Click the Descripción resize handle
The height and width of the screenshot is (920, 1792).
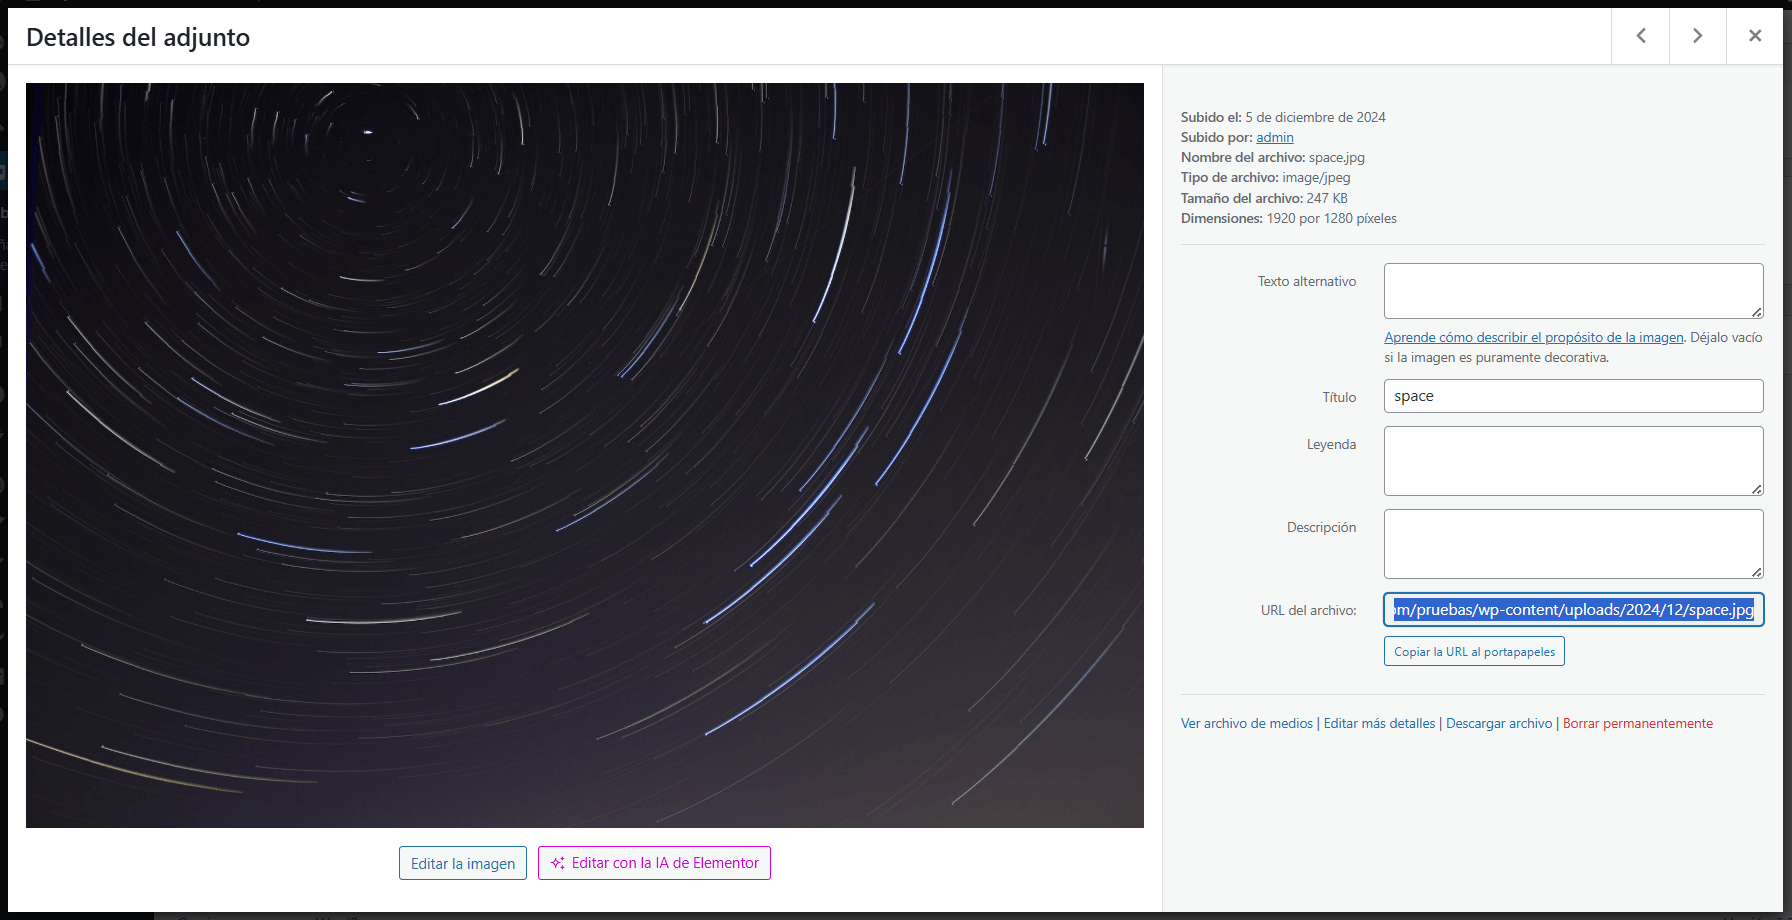tap(1759, 572)
